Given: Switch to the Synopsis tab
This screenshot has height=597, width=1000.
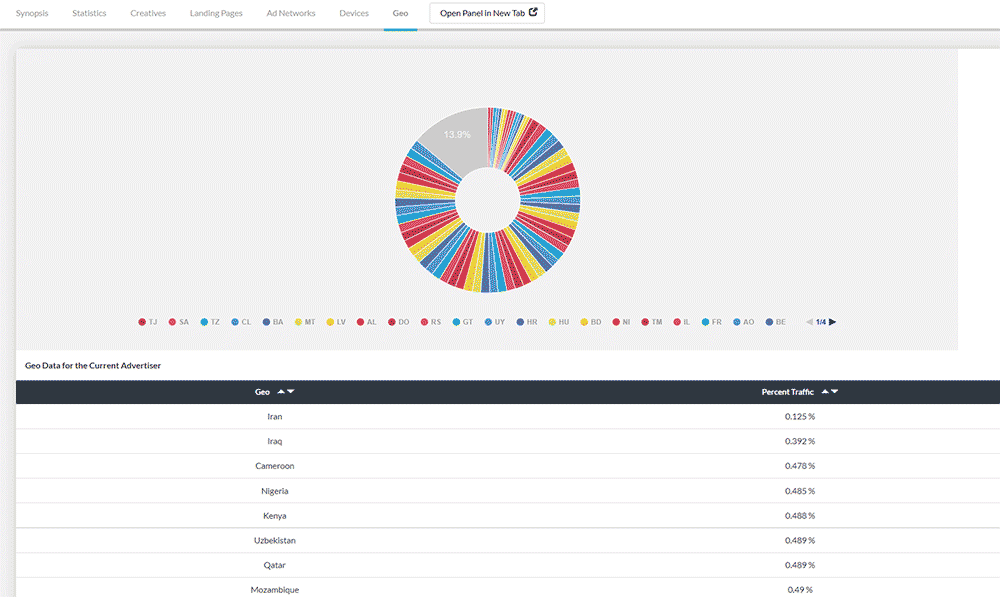Looking at the screenshot, I should tap(32, 14).
